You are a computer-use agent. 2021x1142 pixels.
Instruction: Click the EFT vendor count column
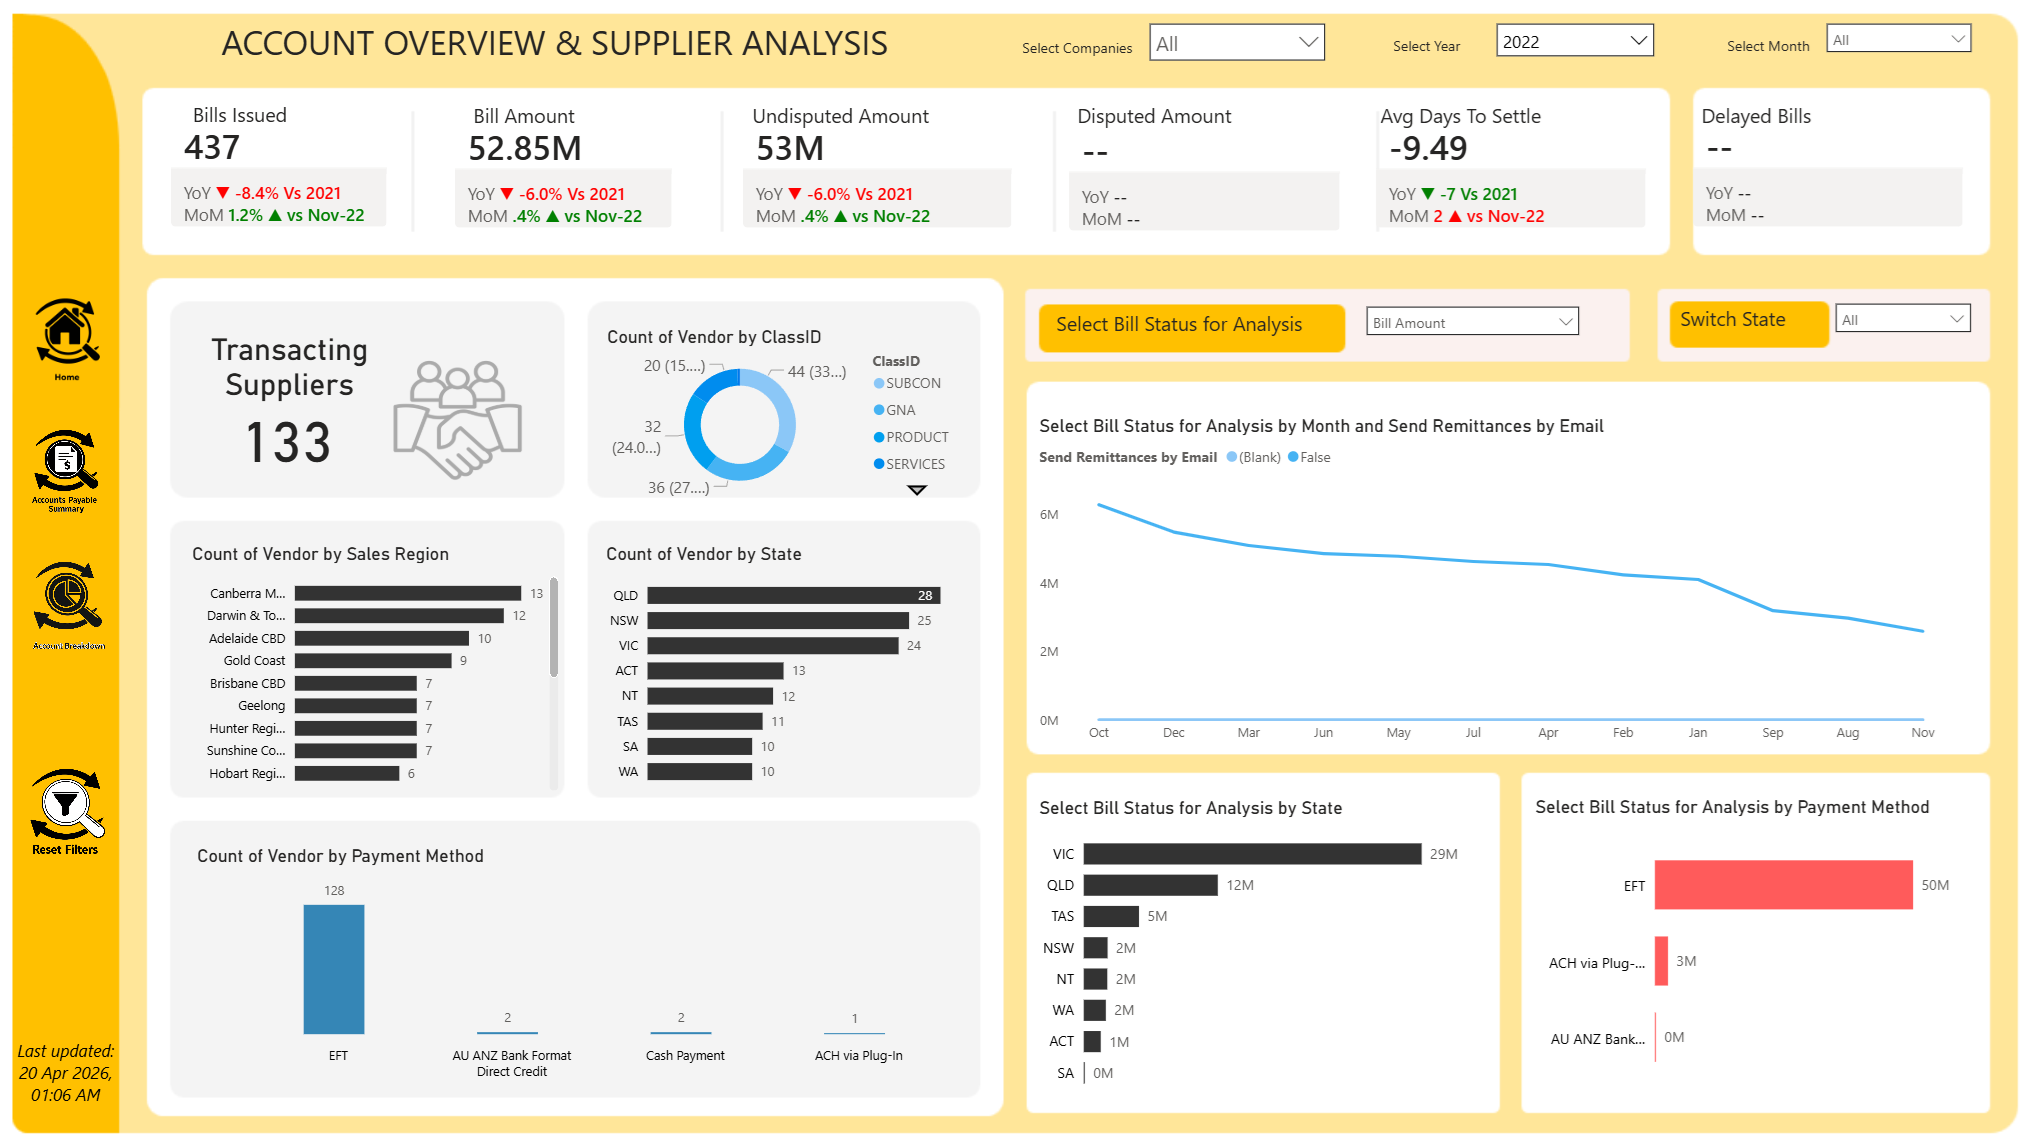click(x=334, y=969)
